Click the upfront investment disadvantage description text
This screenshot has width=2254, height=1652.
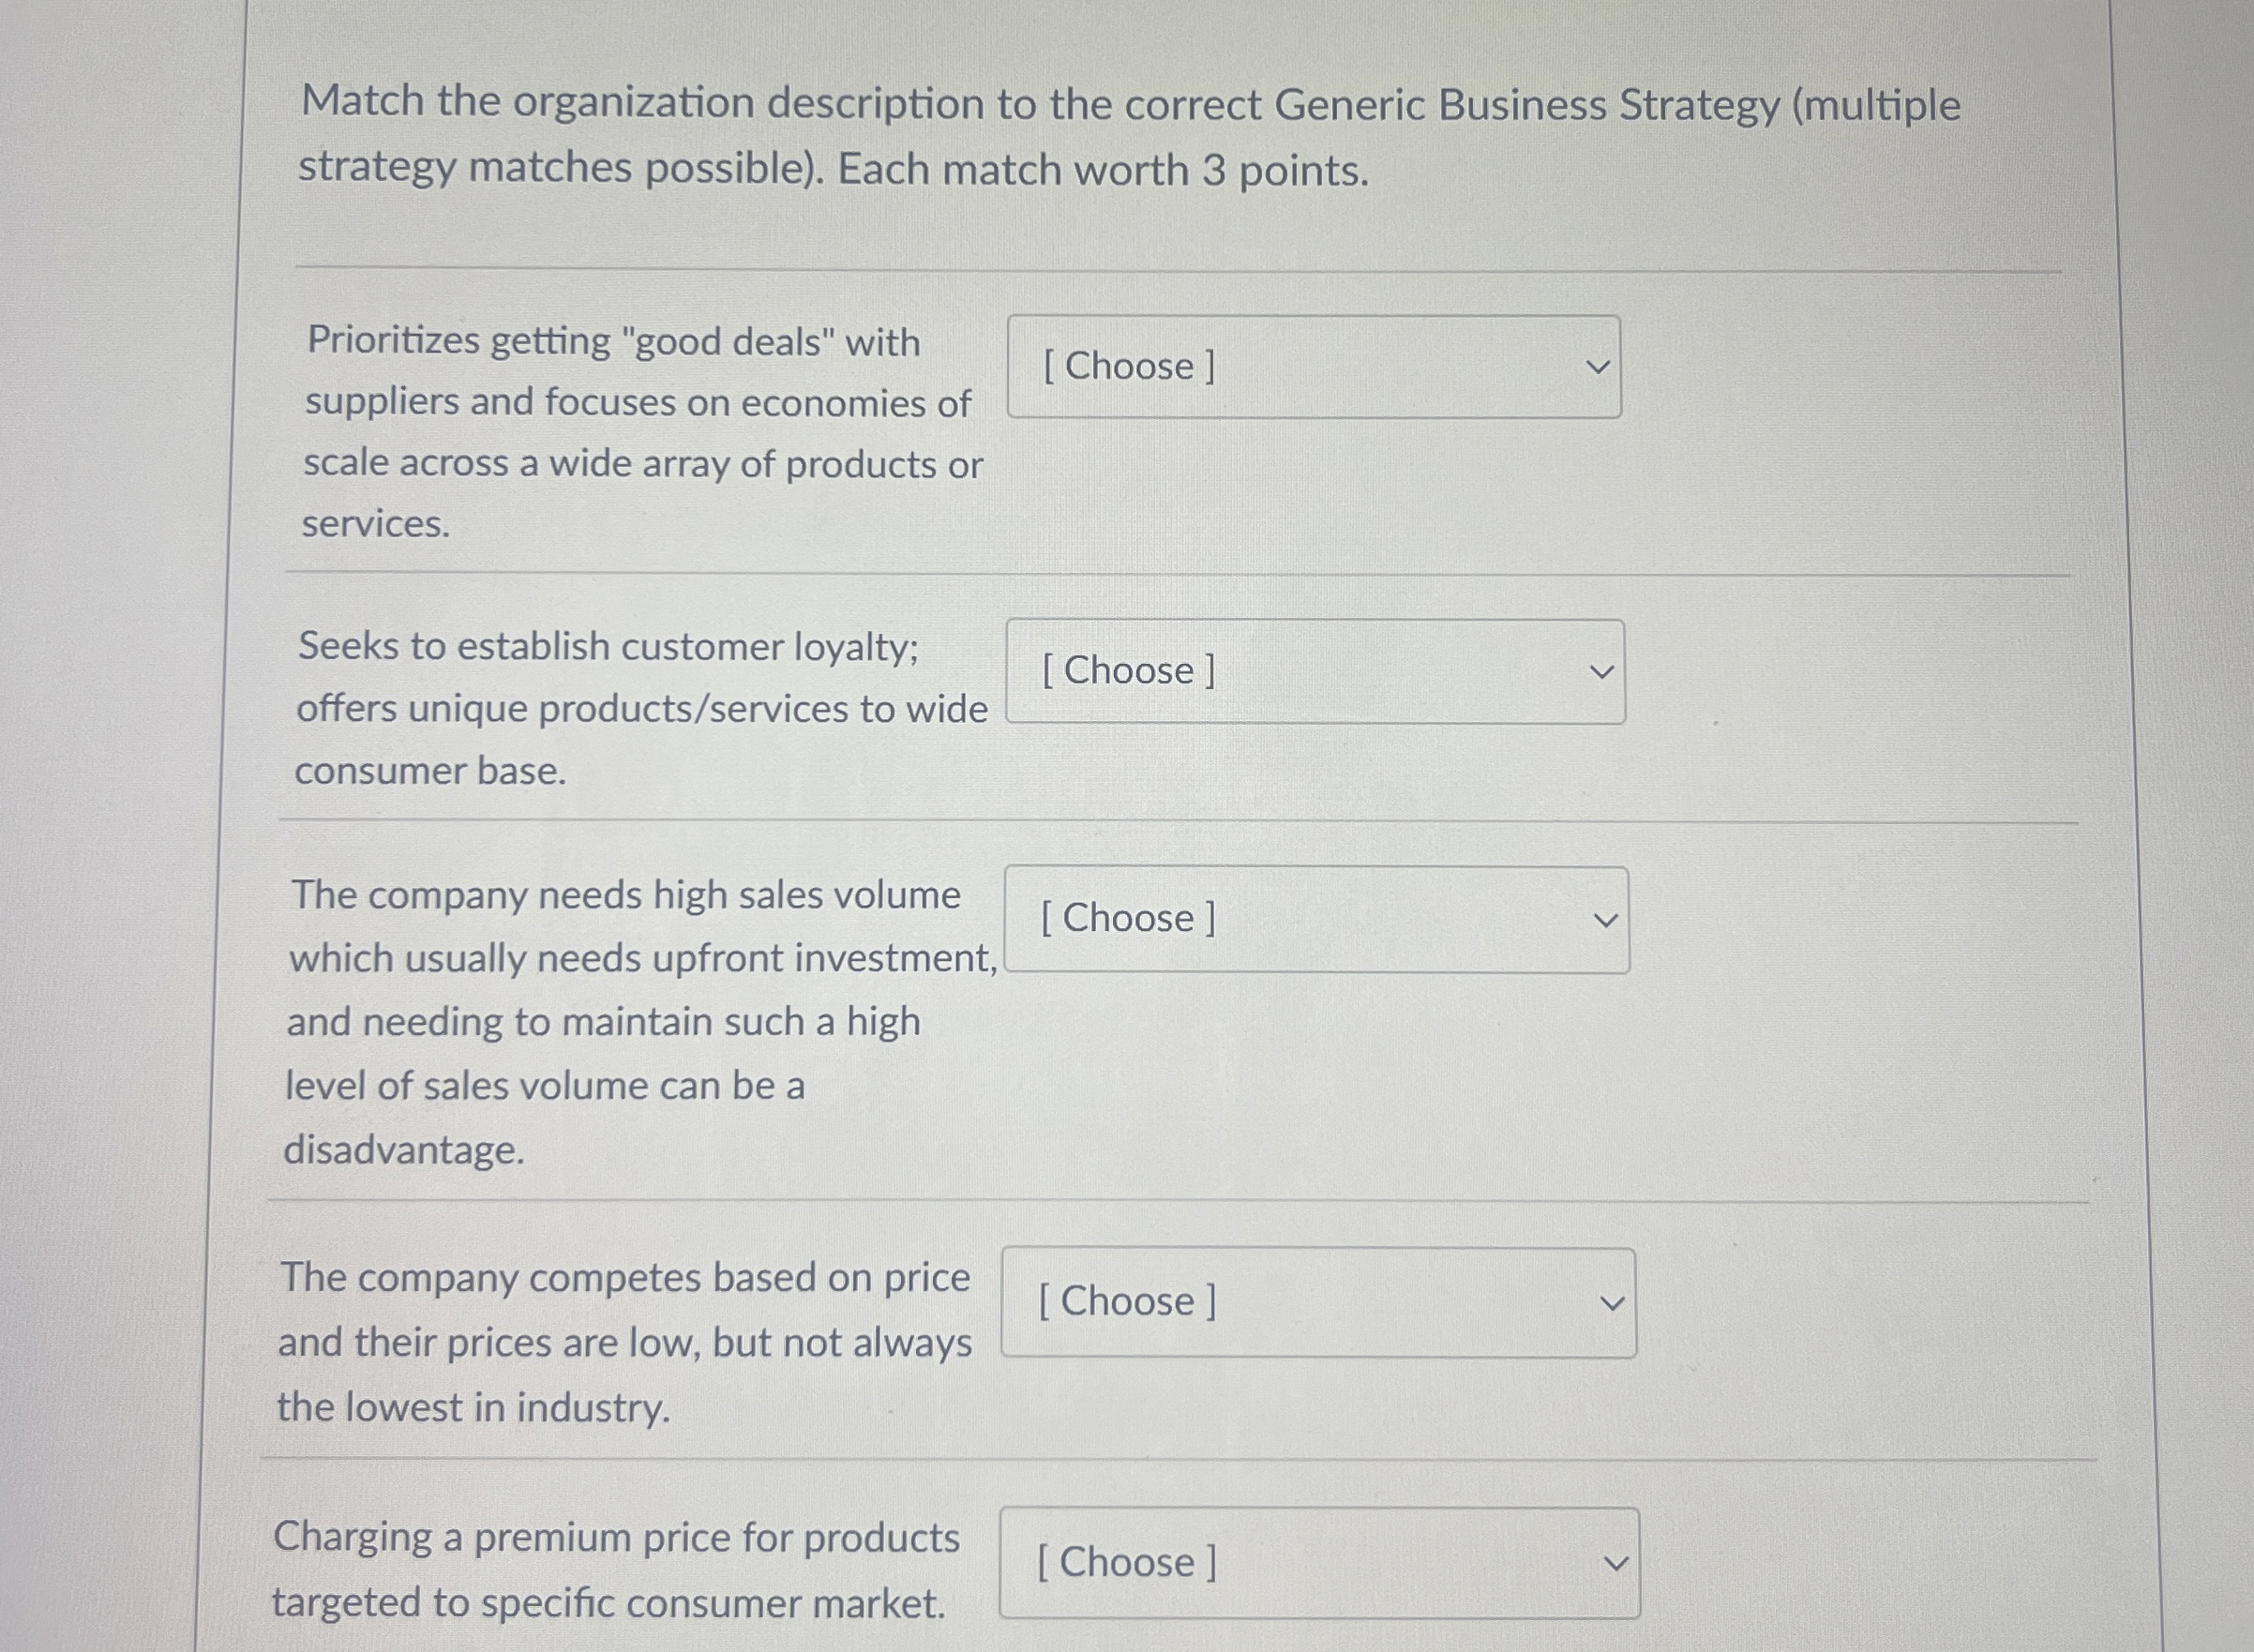tap(640, 1021)
